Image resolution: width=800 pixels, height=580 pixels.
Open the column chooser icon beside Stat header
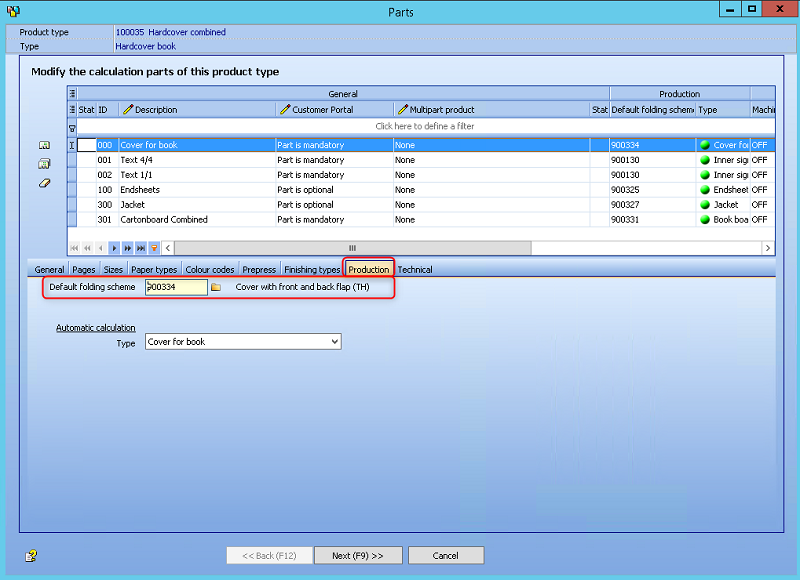pos(72,109)
